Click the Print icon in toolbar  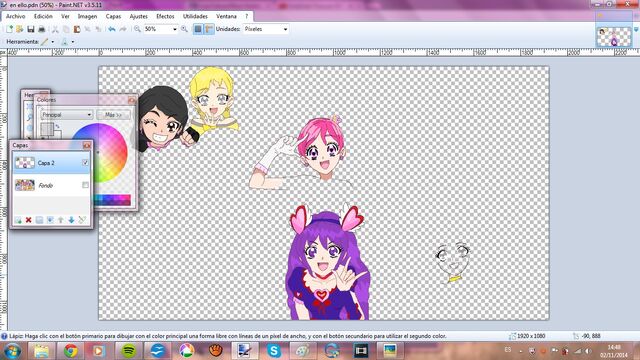point(42,29)
